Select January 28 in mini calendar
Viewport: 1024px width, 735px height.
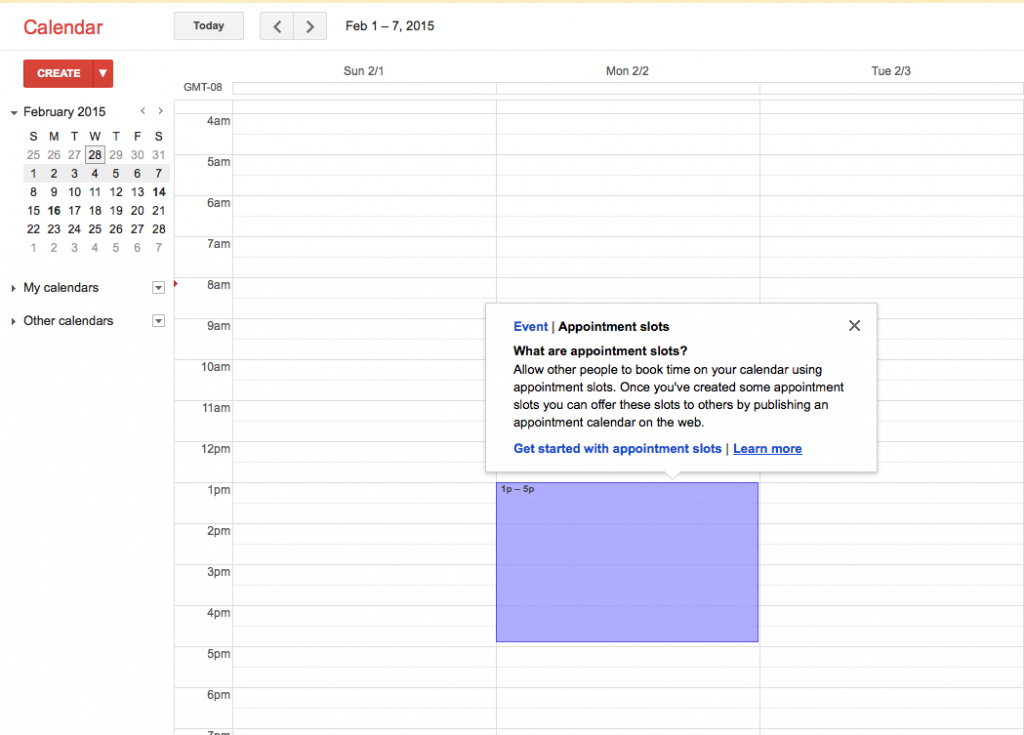coord(95,155)
